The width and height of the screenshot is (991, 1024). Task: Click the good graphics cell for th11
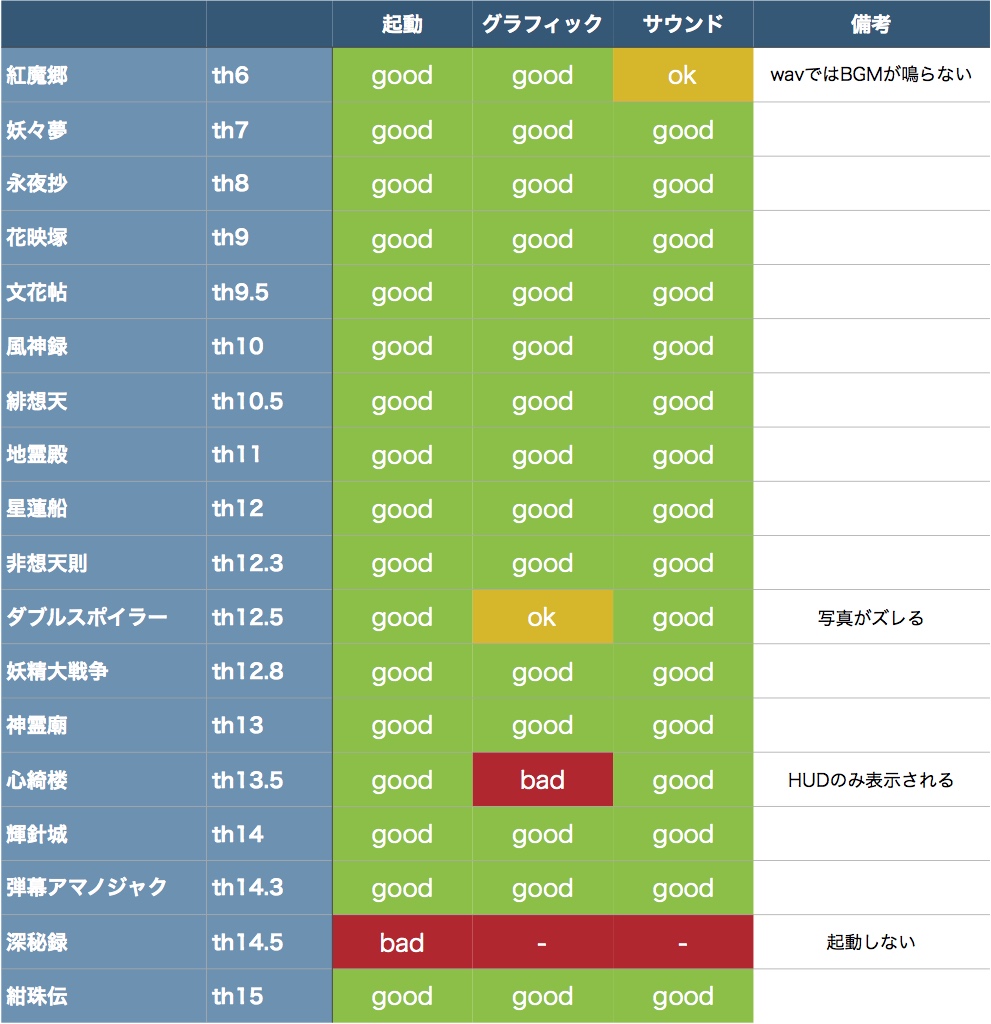(542, 455)
